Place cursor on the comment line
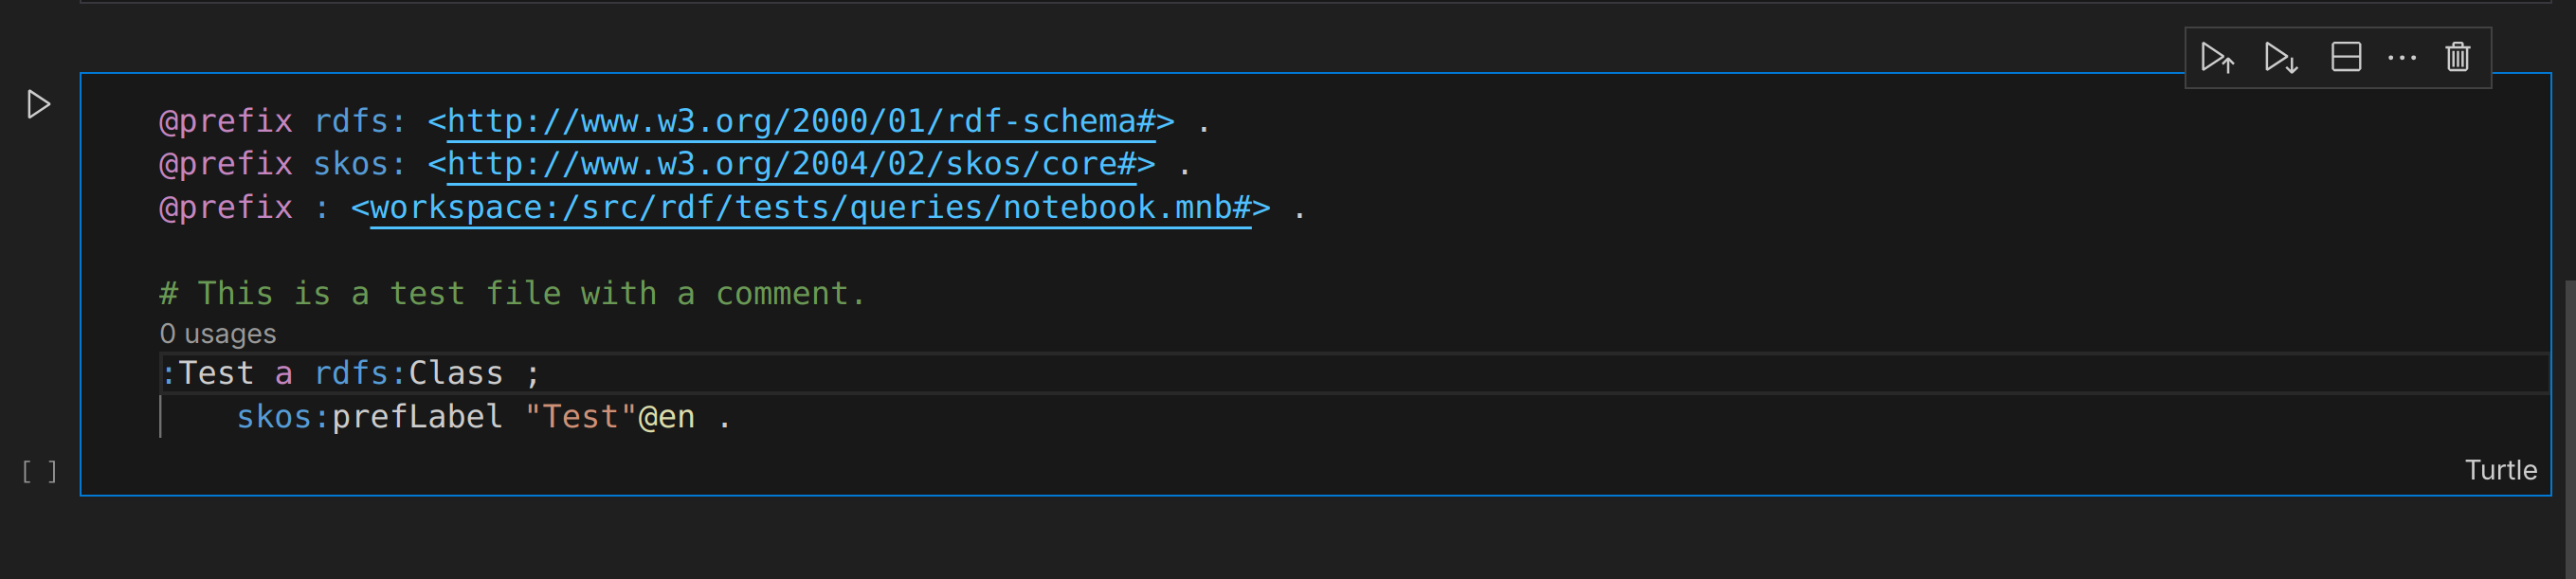This screenshot has width=2576, height=579. click(511, 294)
